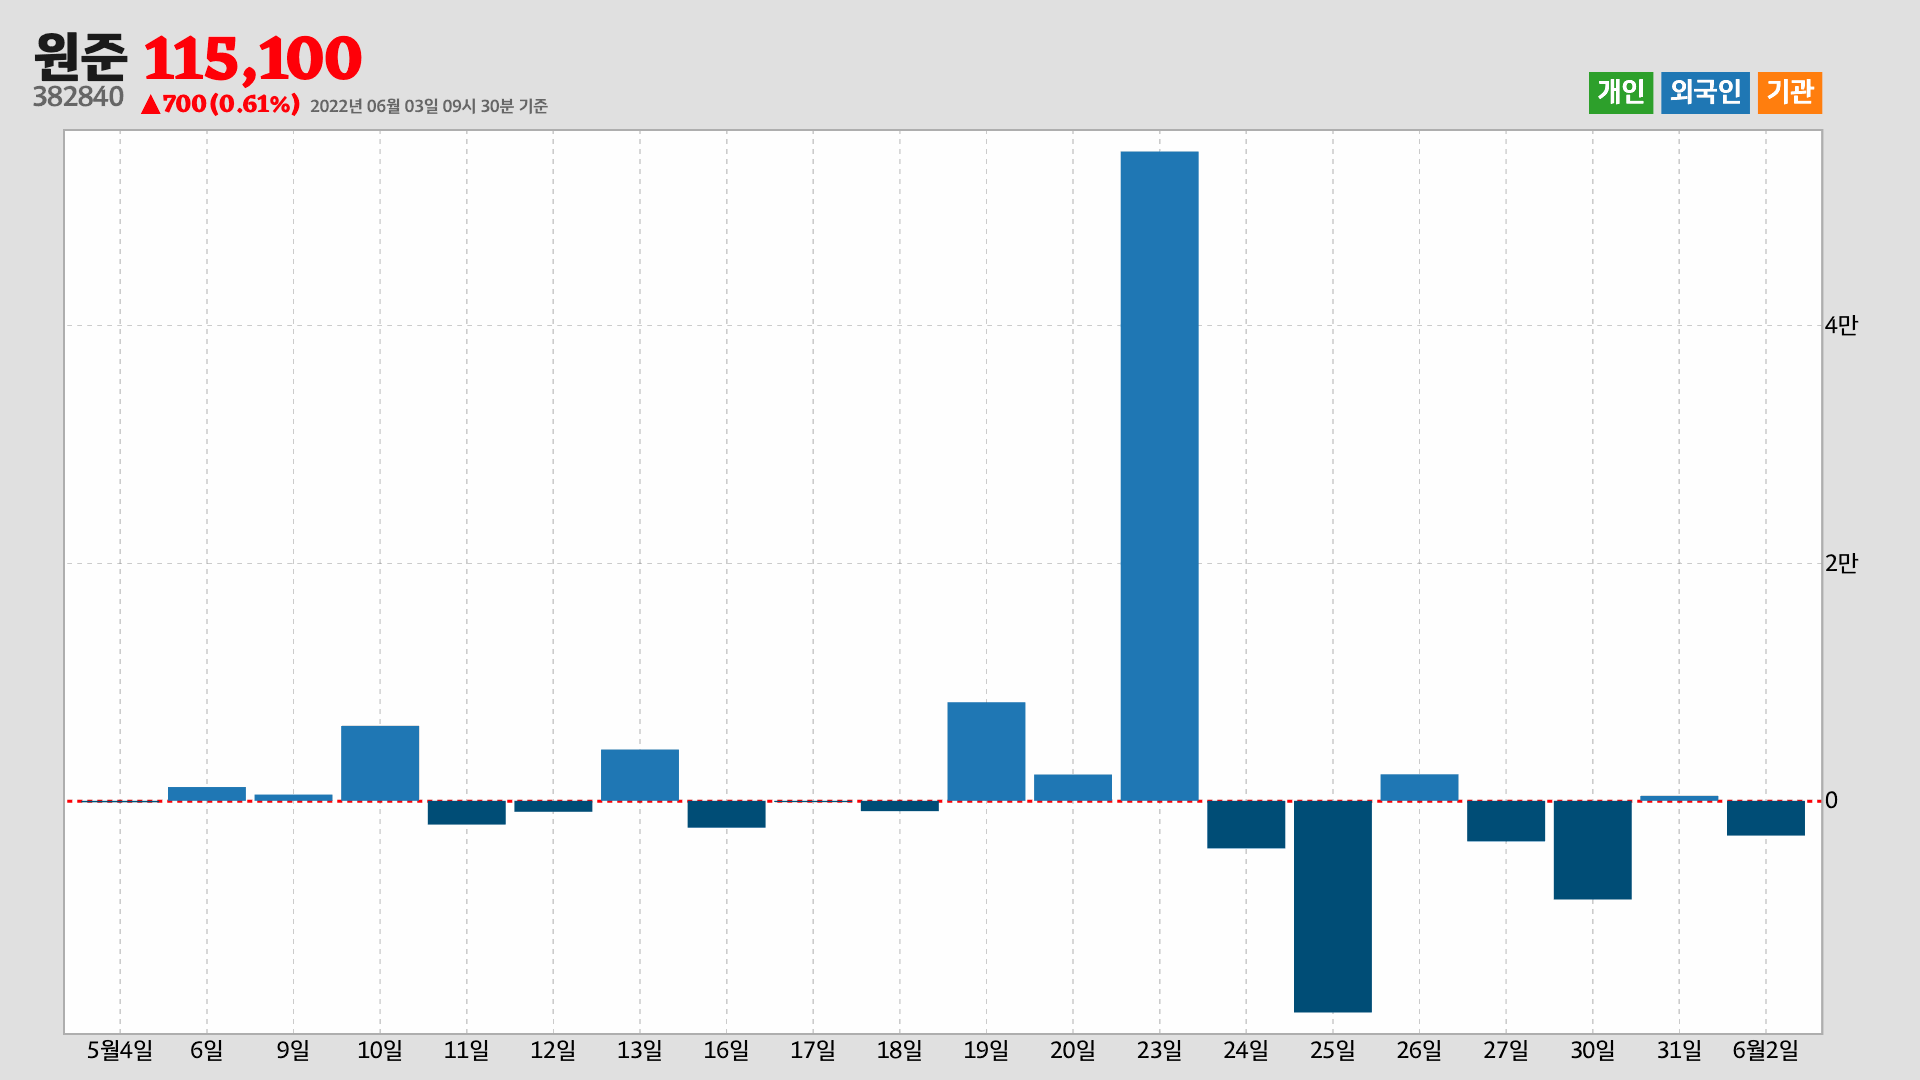Image resolution: width=1920 pixels, height=1080 pixels.
Task: Click the change value ▲700(0.61%)
Action: [220, 104]
